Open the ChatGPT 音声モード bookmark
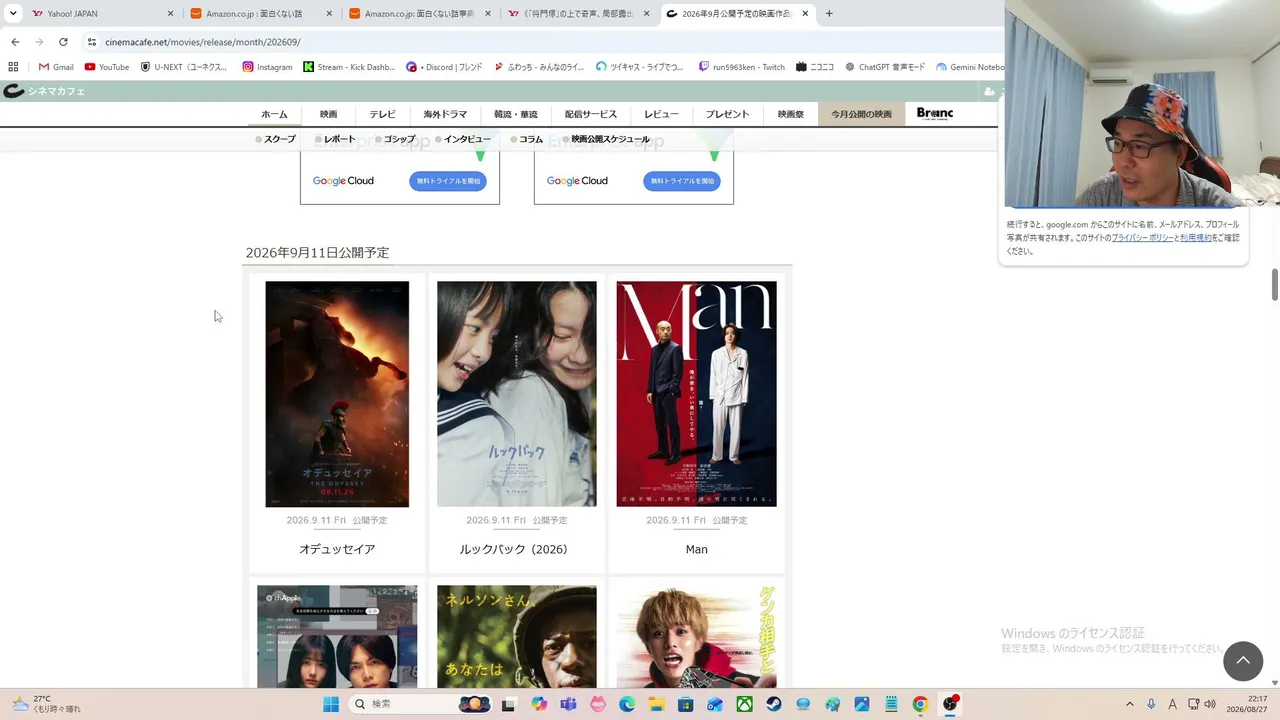This screenshot has width=1280, height=720. pos(885,67)
